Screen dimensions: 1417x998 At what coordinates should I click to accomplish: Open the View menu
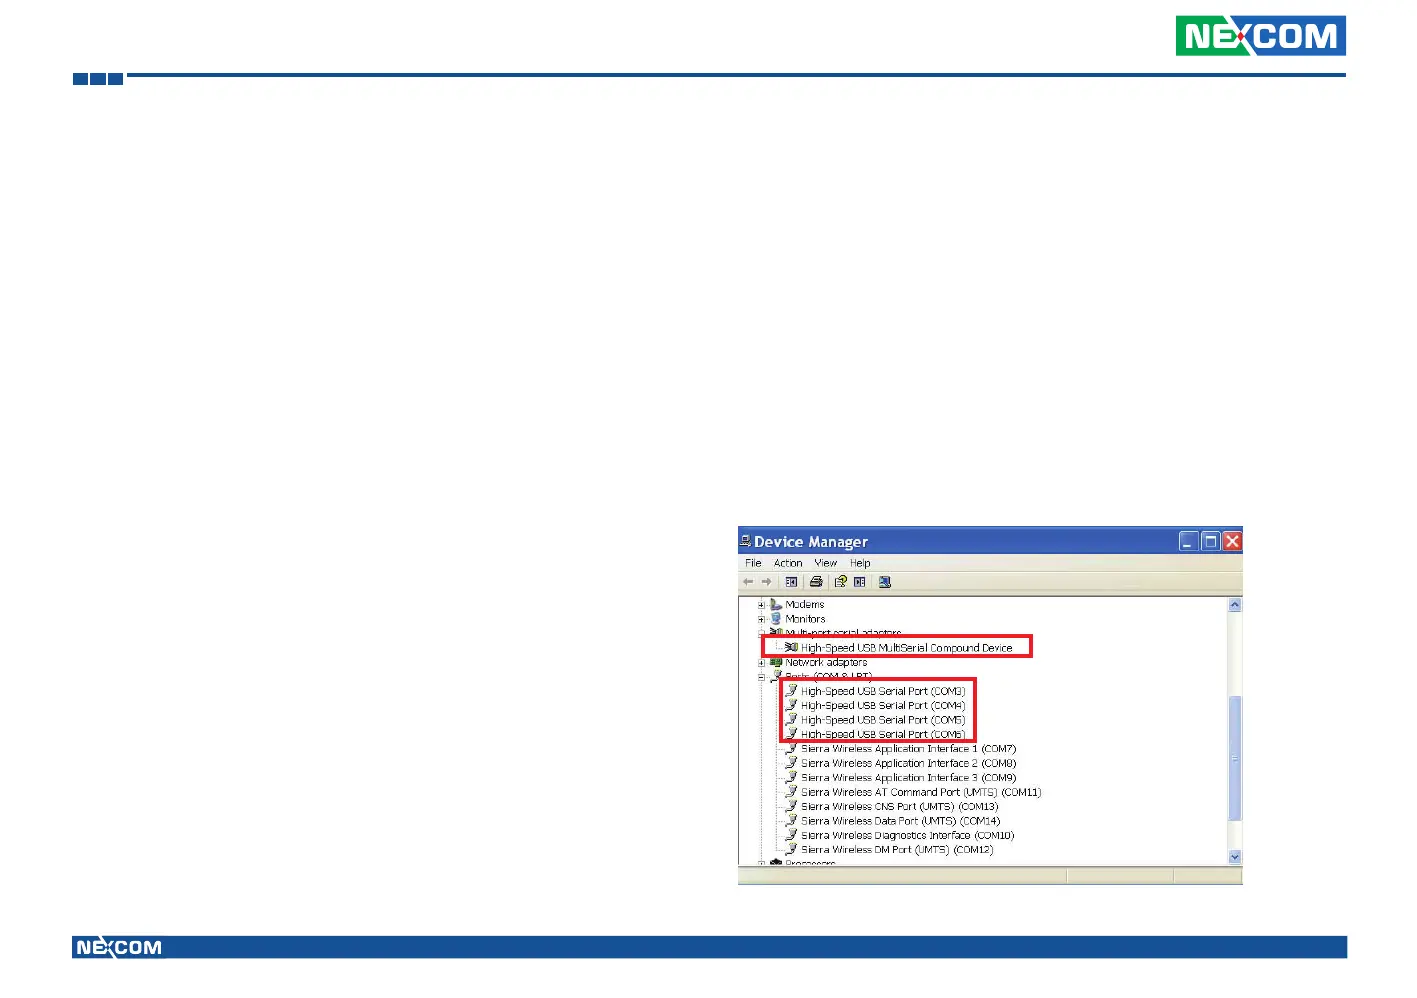point(825,563)
